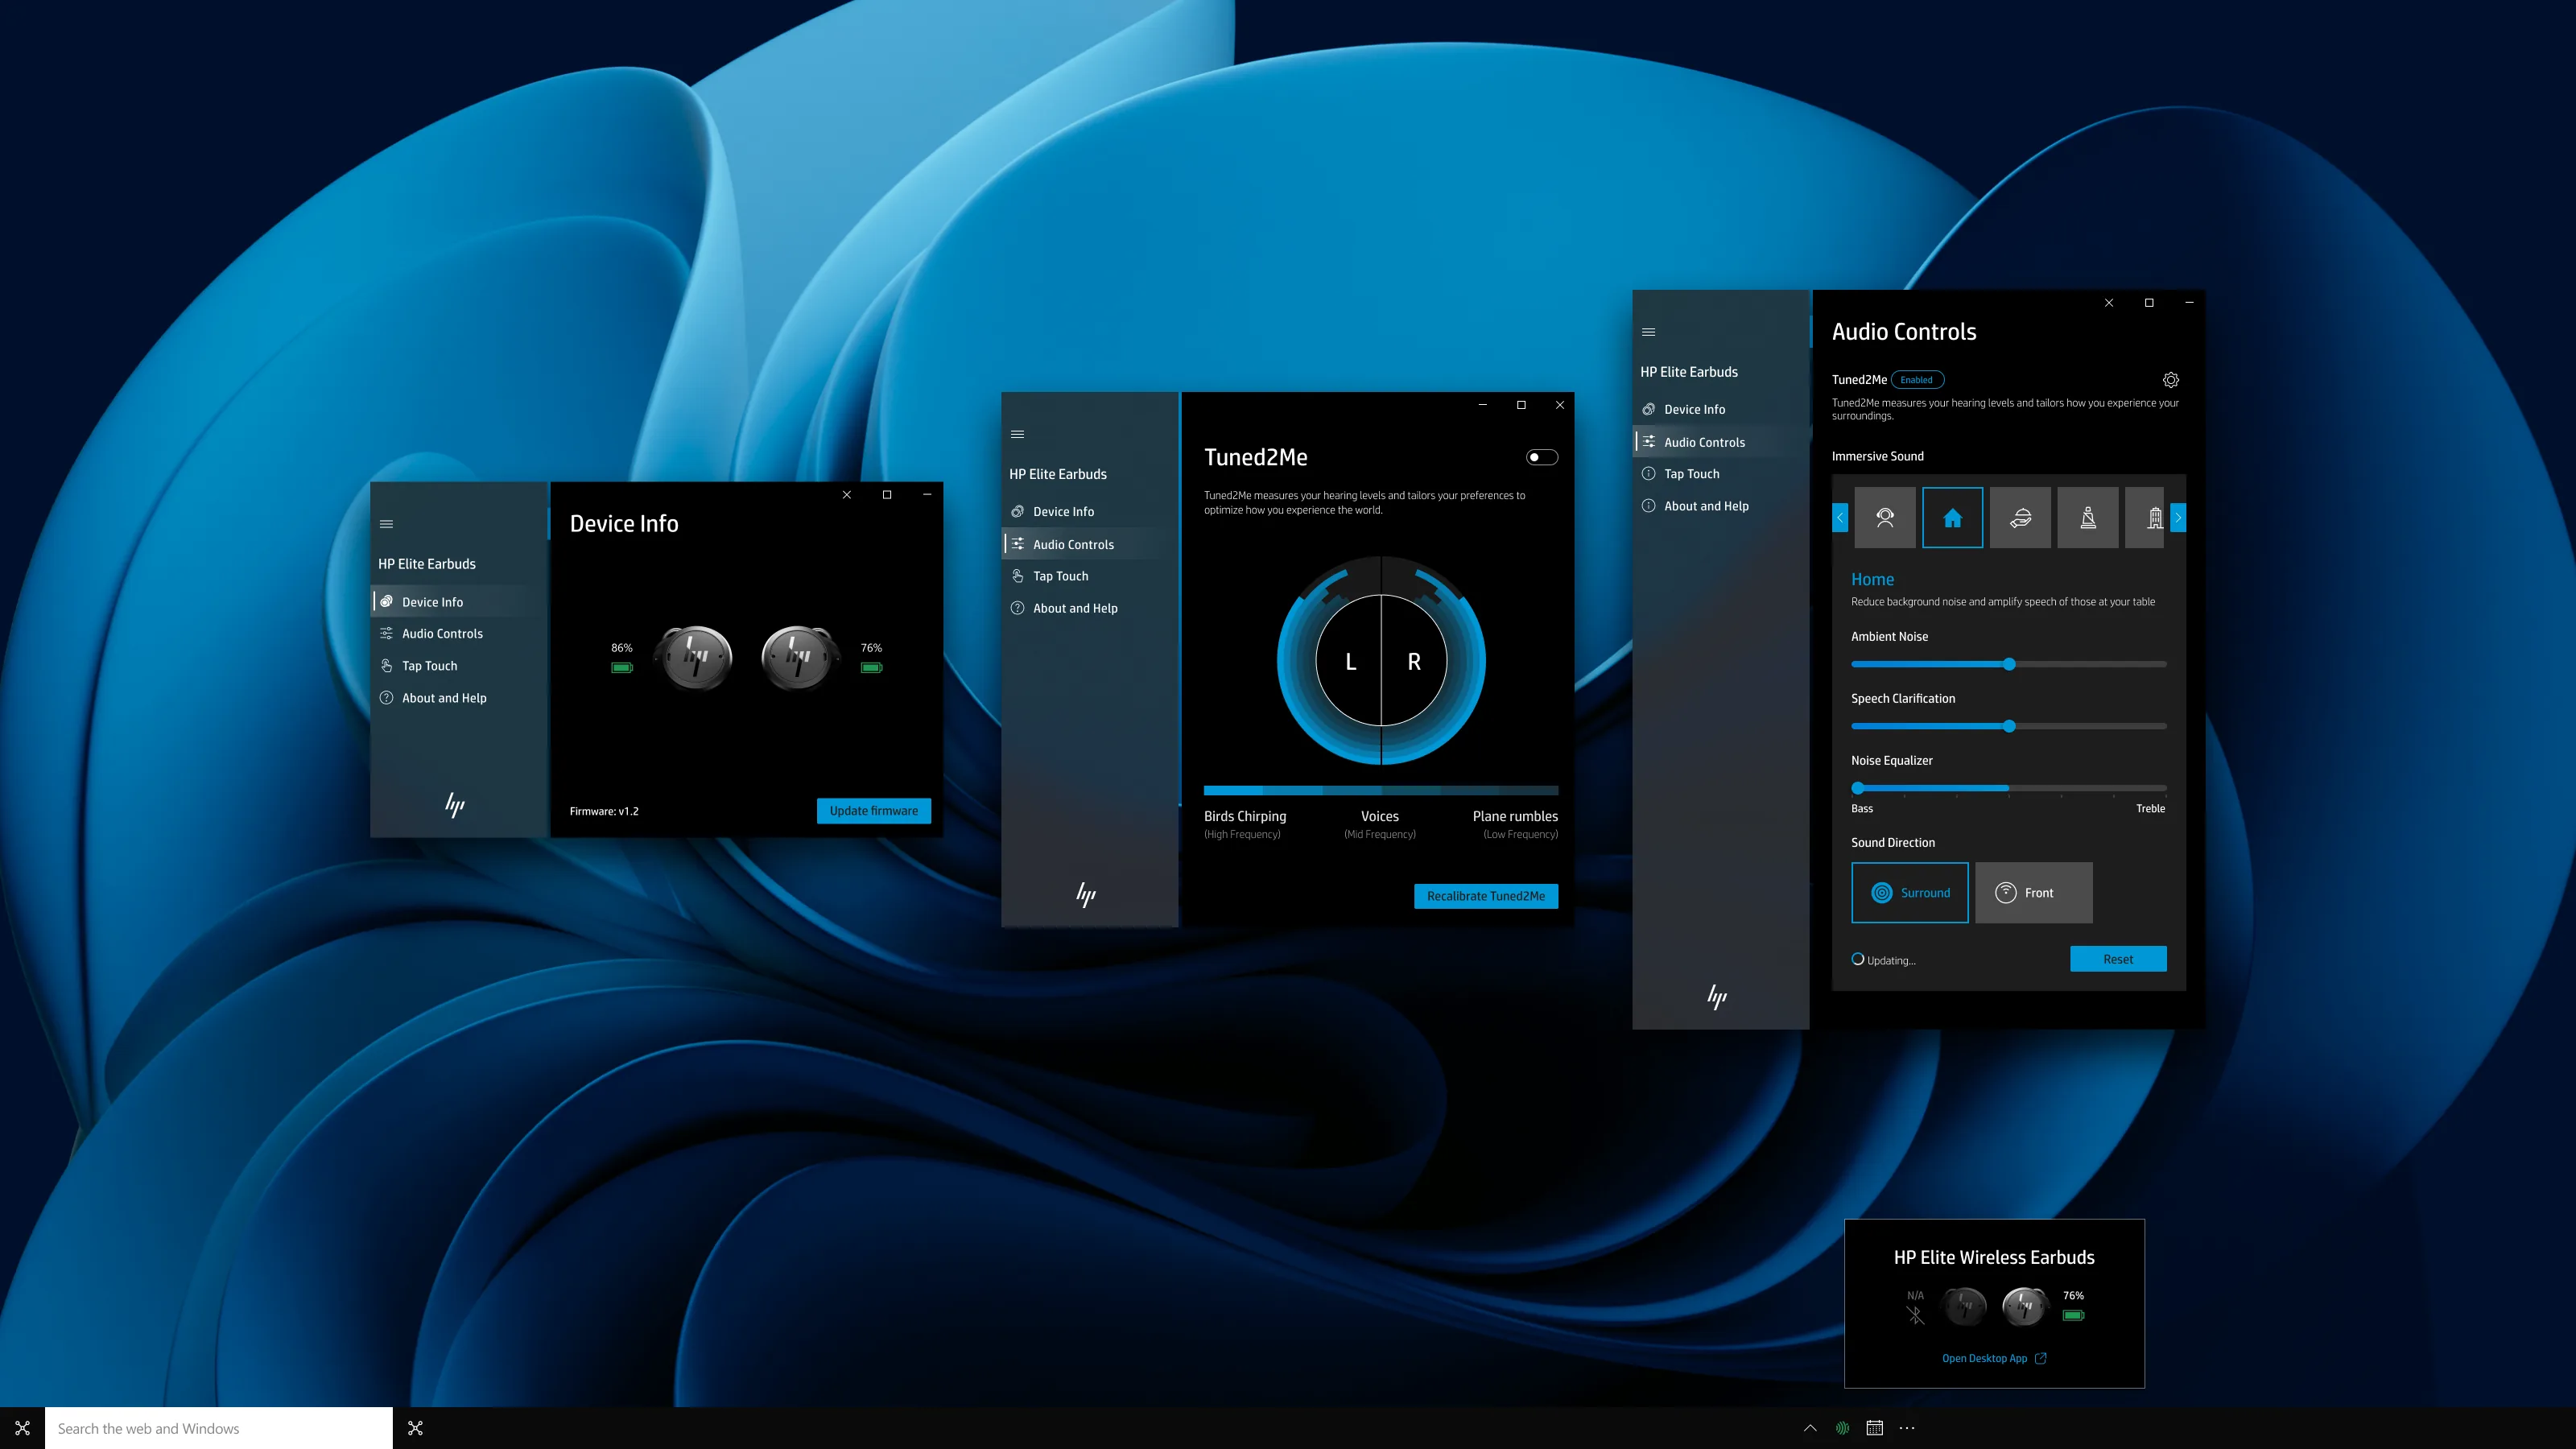Click 76% battery icon in earbuds flyout
Viewport: 2576px width, 1449px height.
[2073, 1315]
